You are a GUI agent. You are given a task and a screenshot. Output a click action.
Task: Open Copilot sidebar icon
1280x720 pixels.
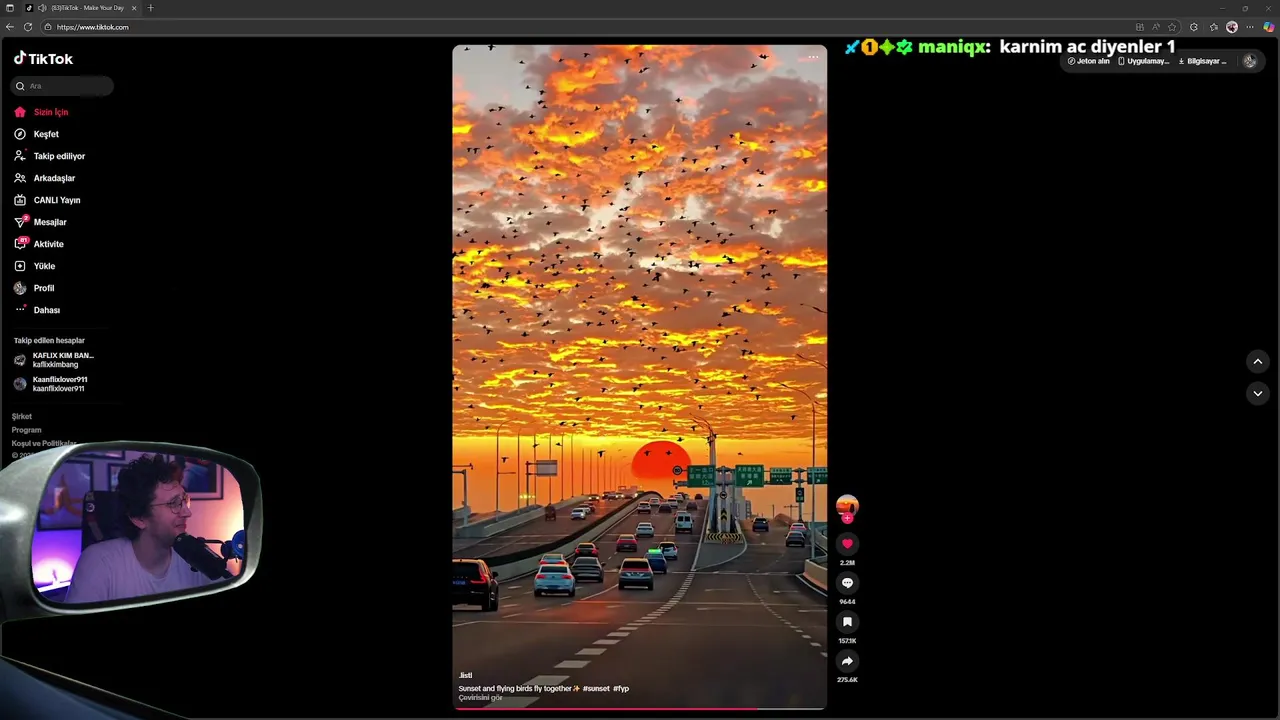click(1269, 27)
